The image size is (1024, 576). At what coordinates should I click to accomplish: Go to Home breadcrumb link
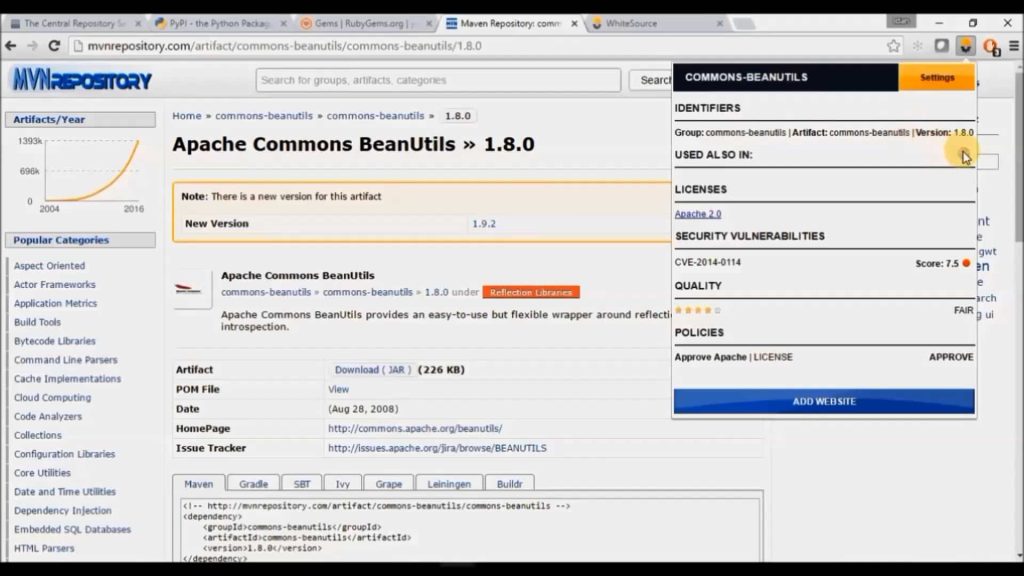187,116
